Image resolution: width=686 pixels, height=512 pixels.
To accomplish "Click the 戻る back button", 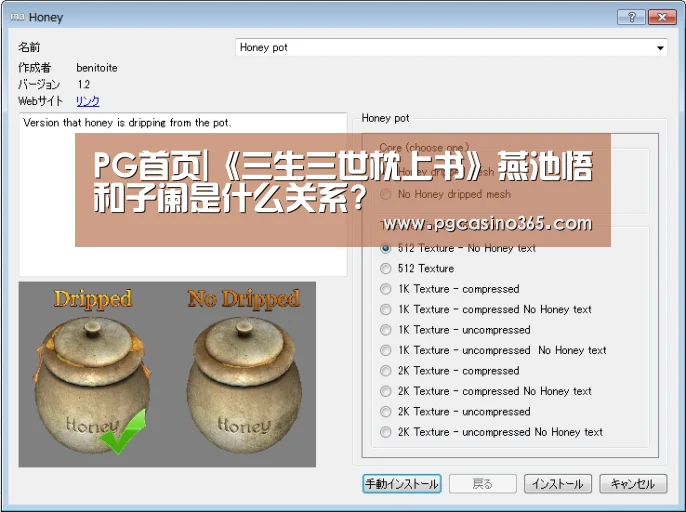I will click(x=483, y=484).
